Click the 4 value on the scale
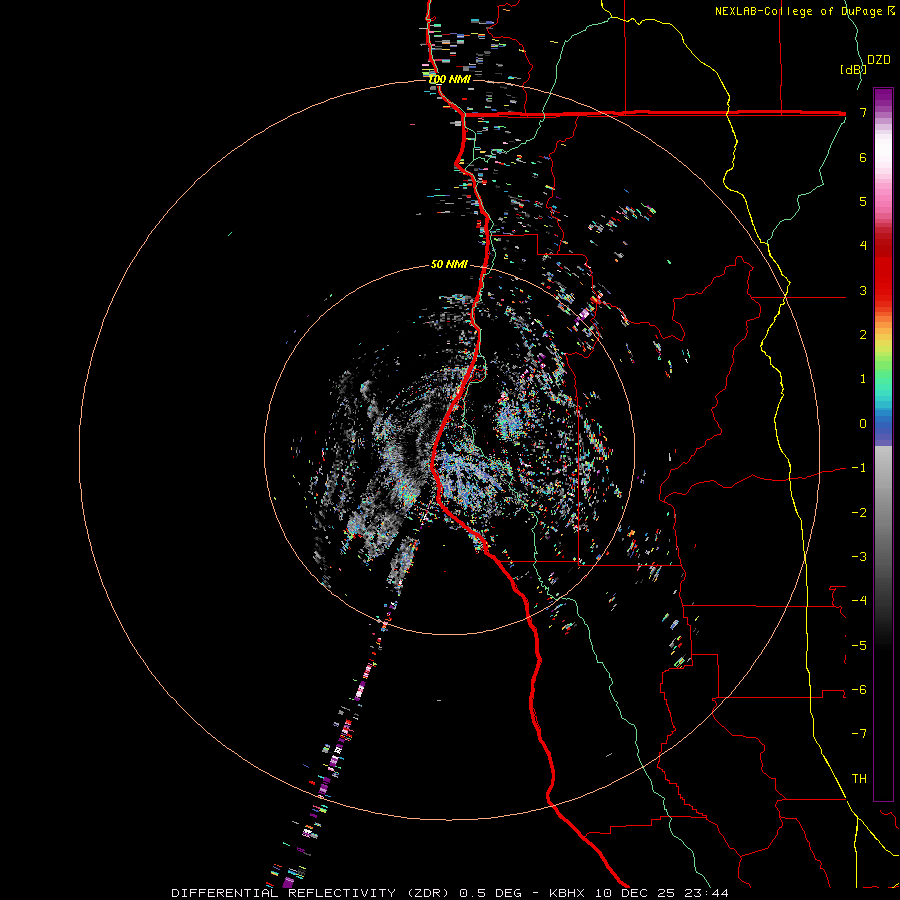The width and height of the screenshot is (900, 900). (863, 246)
